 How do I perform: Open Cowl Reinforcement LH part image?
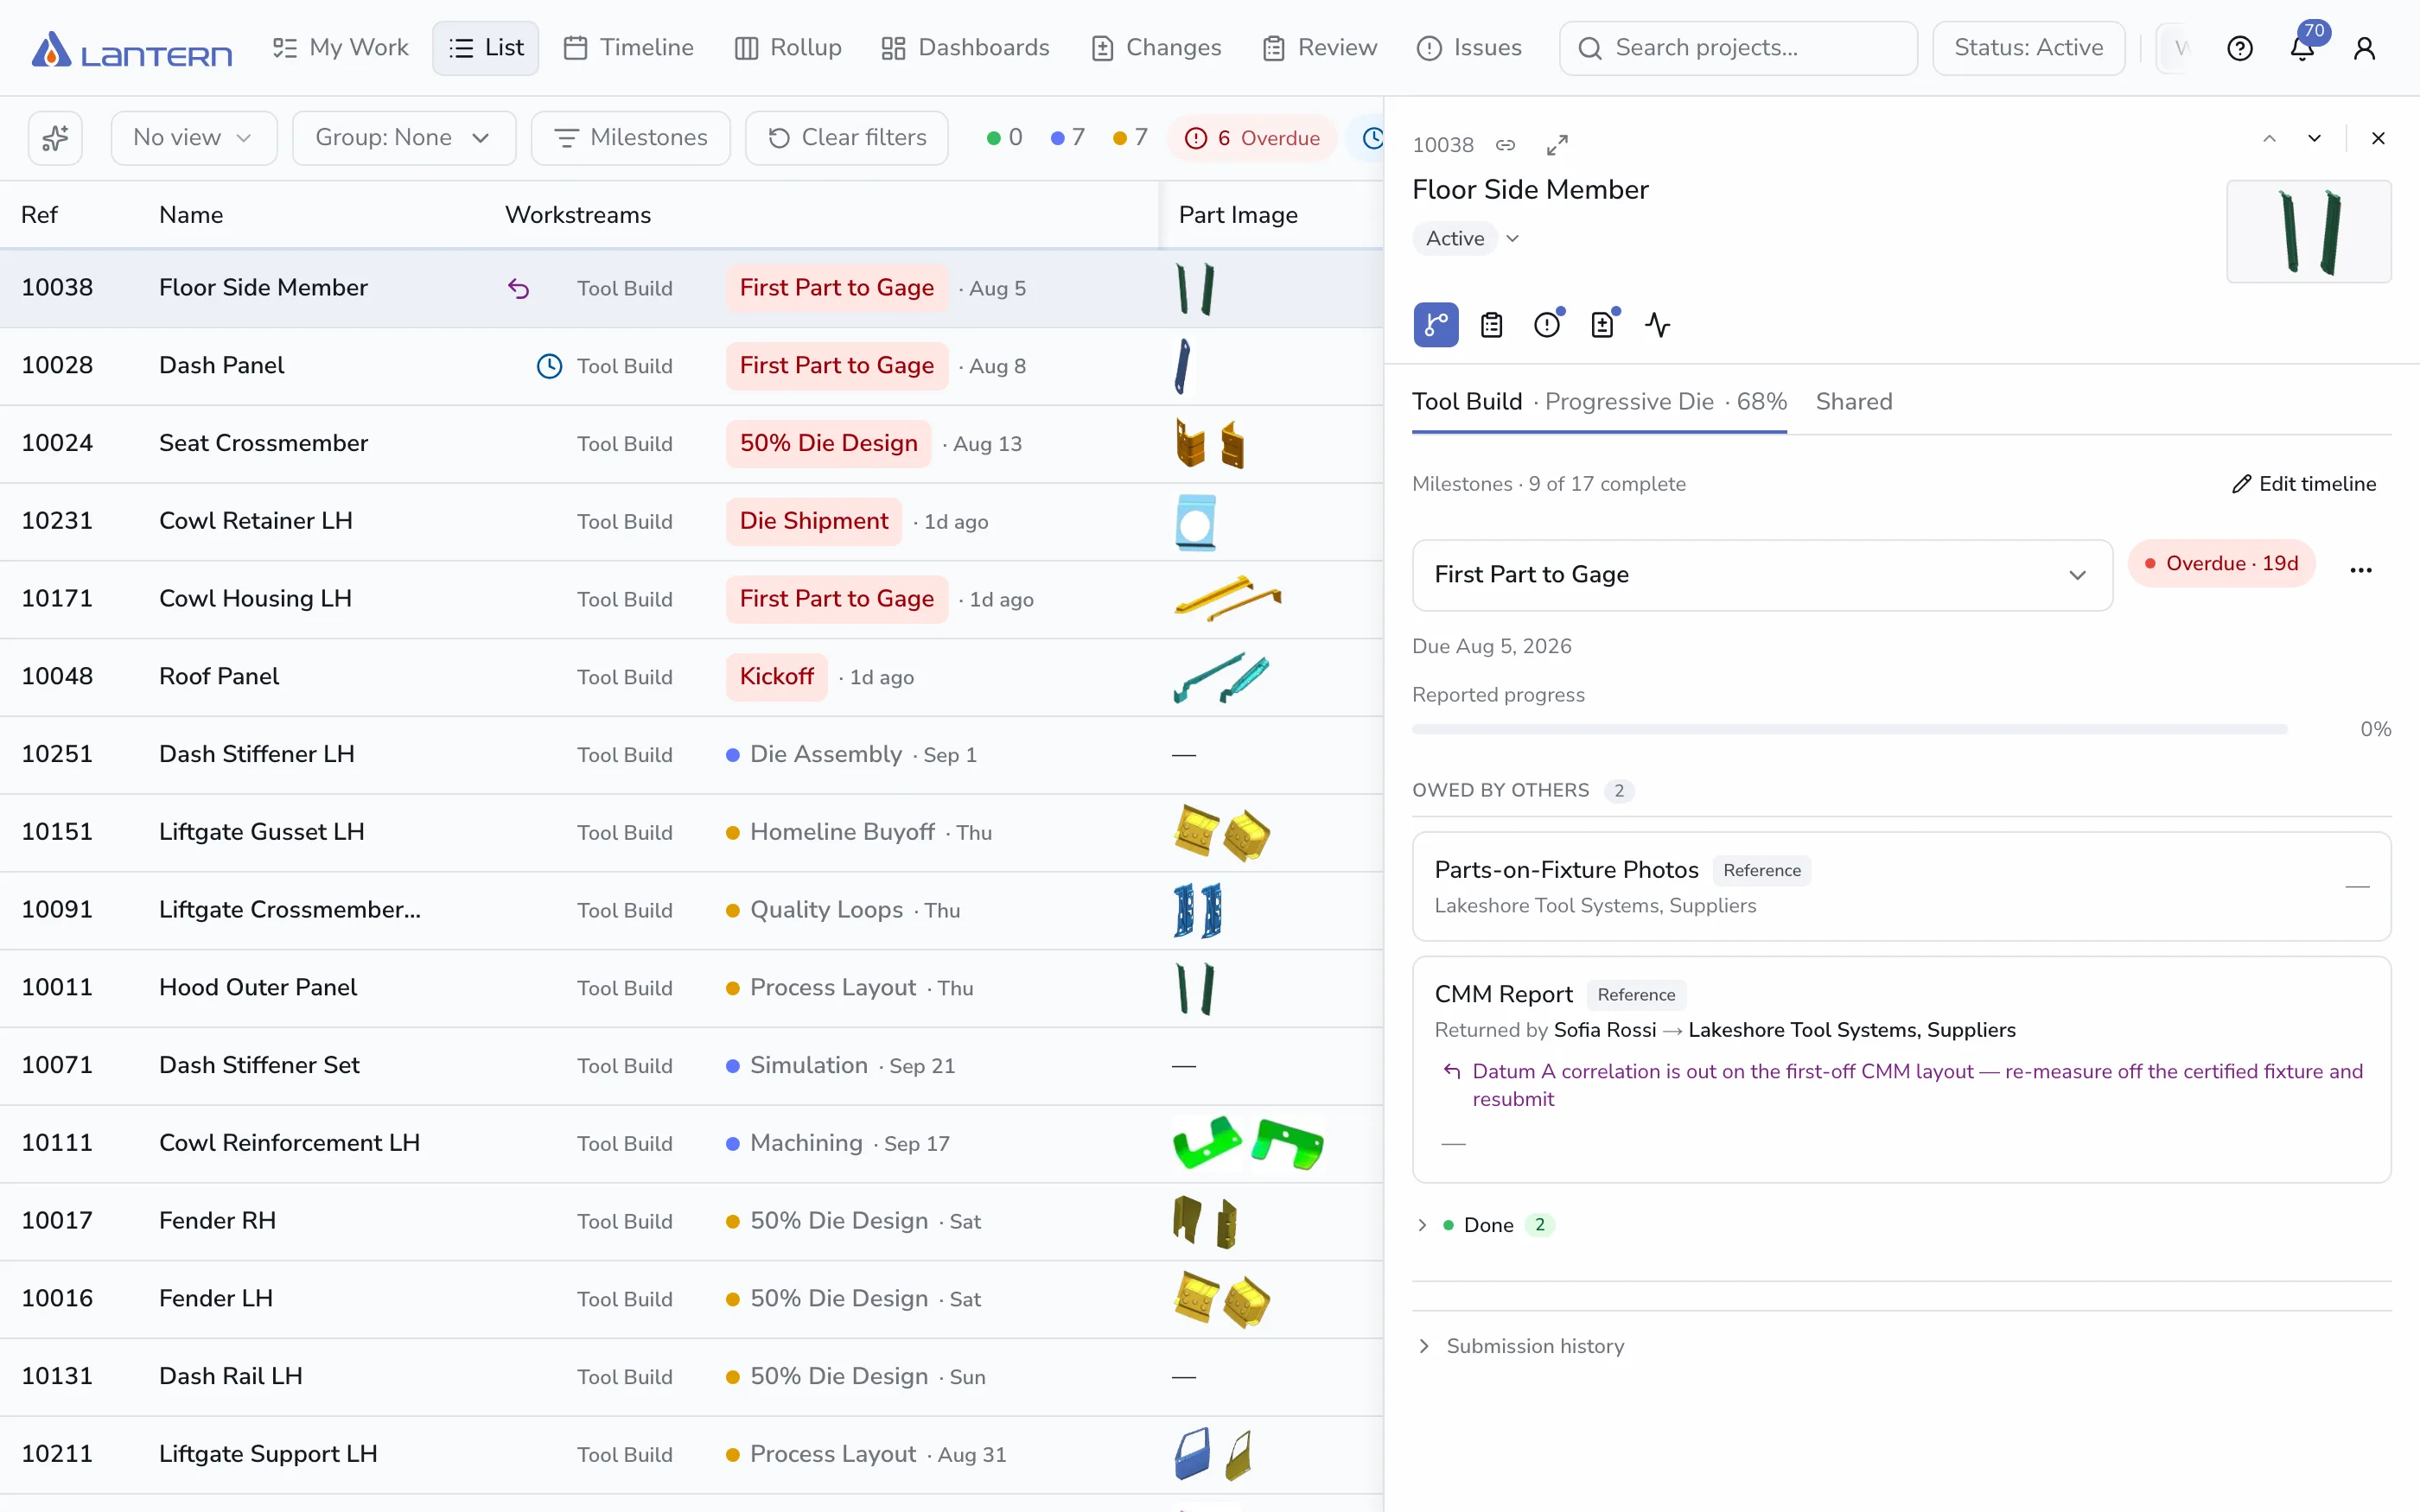[1248, 1144]
